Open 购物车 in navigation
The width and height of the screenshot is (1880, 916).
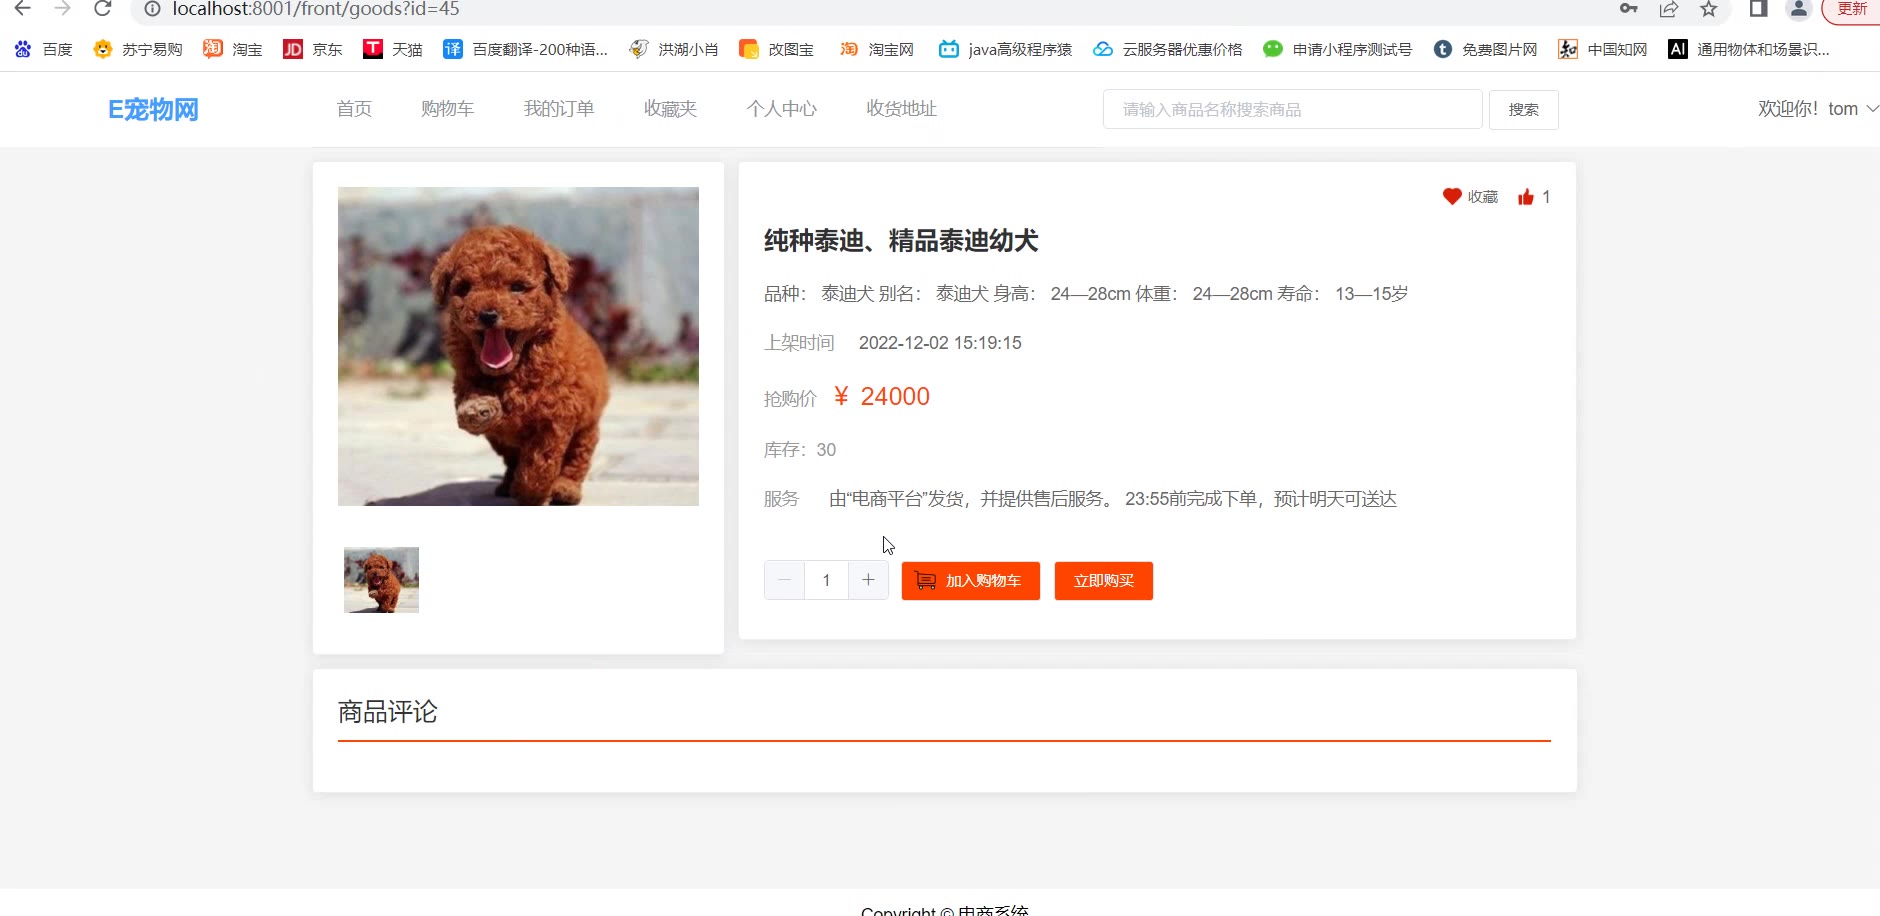coord(447,109)
